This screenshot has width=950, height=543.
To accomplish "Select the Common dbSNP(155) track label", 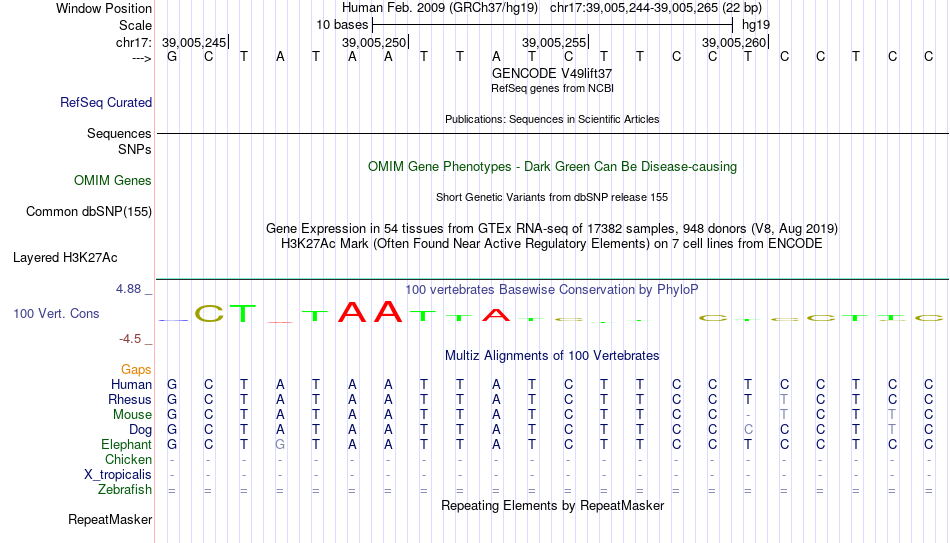I will tap(88, 212).
